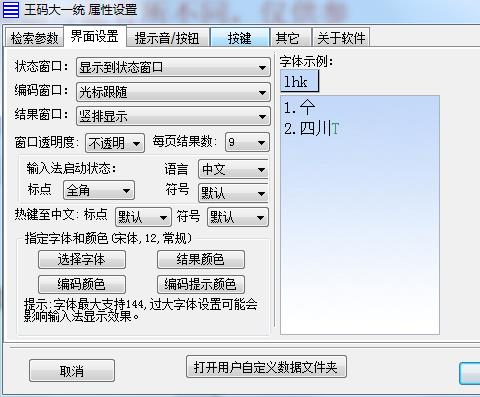The image size is (480, 397).
Task: Click 打开用户自定义数据文件夹 button
Action: point(266,367)
